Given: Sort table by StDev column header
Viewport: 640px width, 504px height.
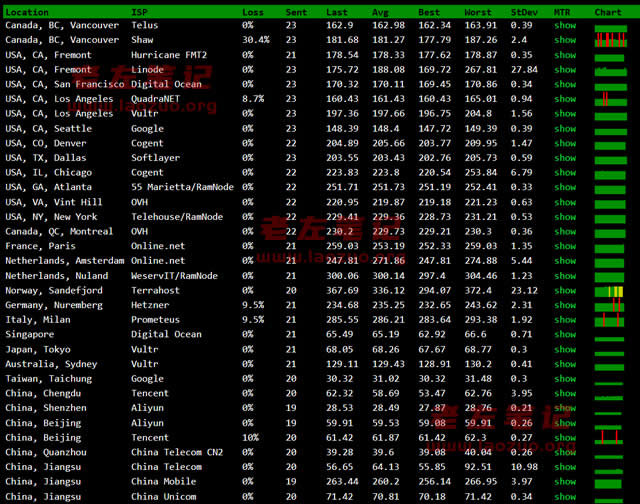Looking at the screenshot, I should pyautogui.click(x=523, y=12).
